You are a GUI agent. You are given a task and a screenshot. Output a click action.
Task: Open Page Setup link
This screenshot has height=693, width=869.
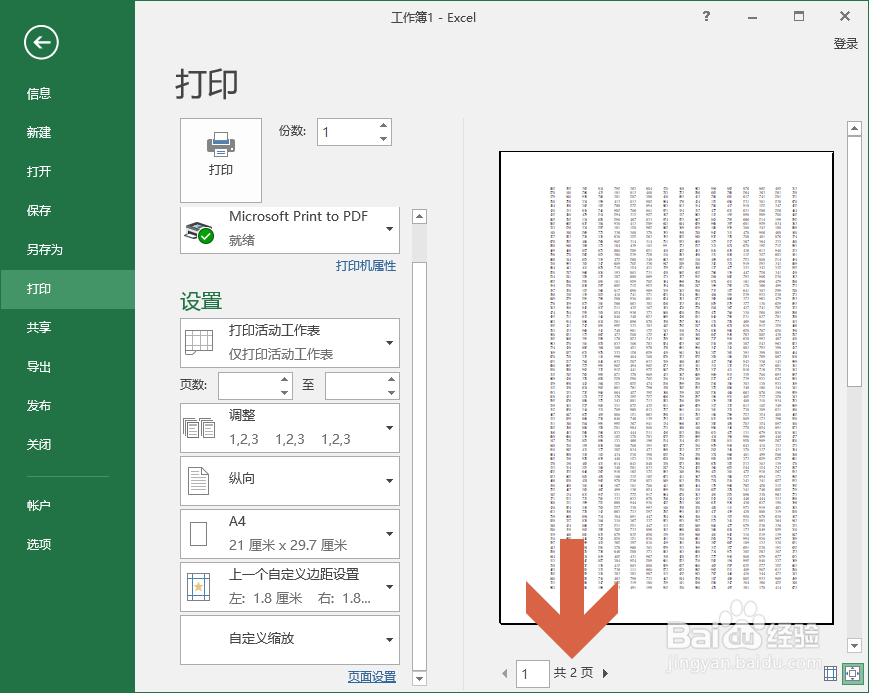pyautogui.click(x=372, y=676)
